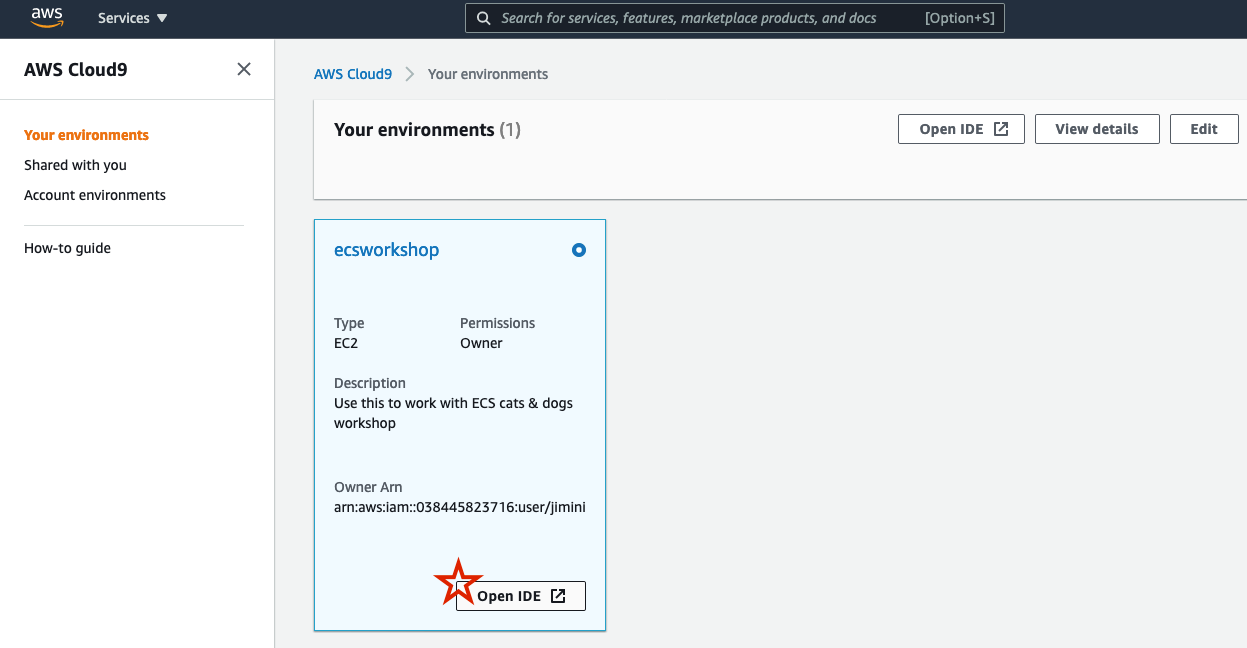Open the How-to guide link
1247x648 pixels.
tap(67, 248)
